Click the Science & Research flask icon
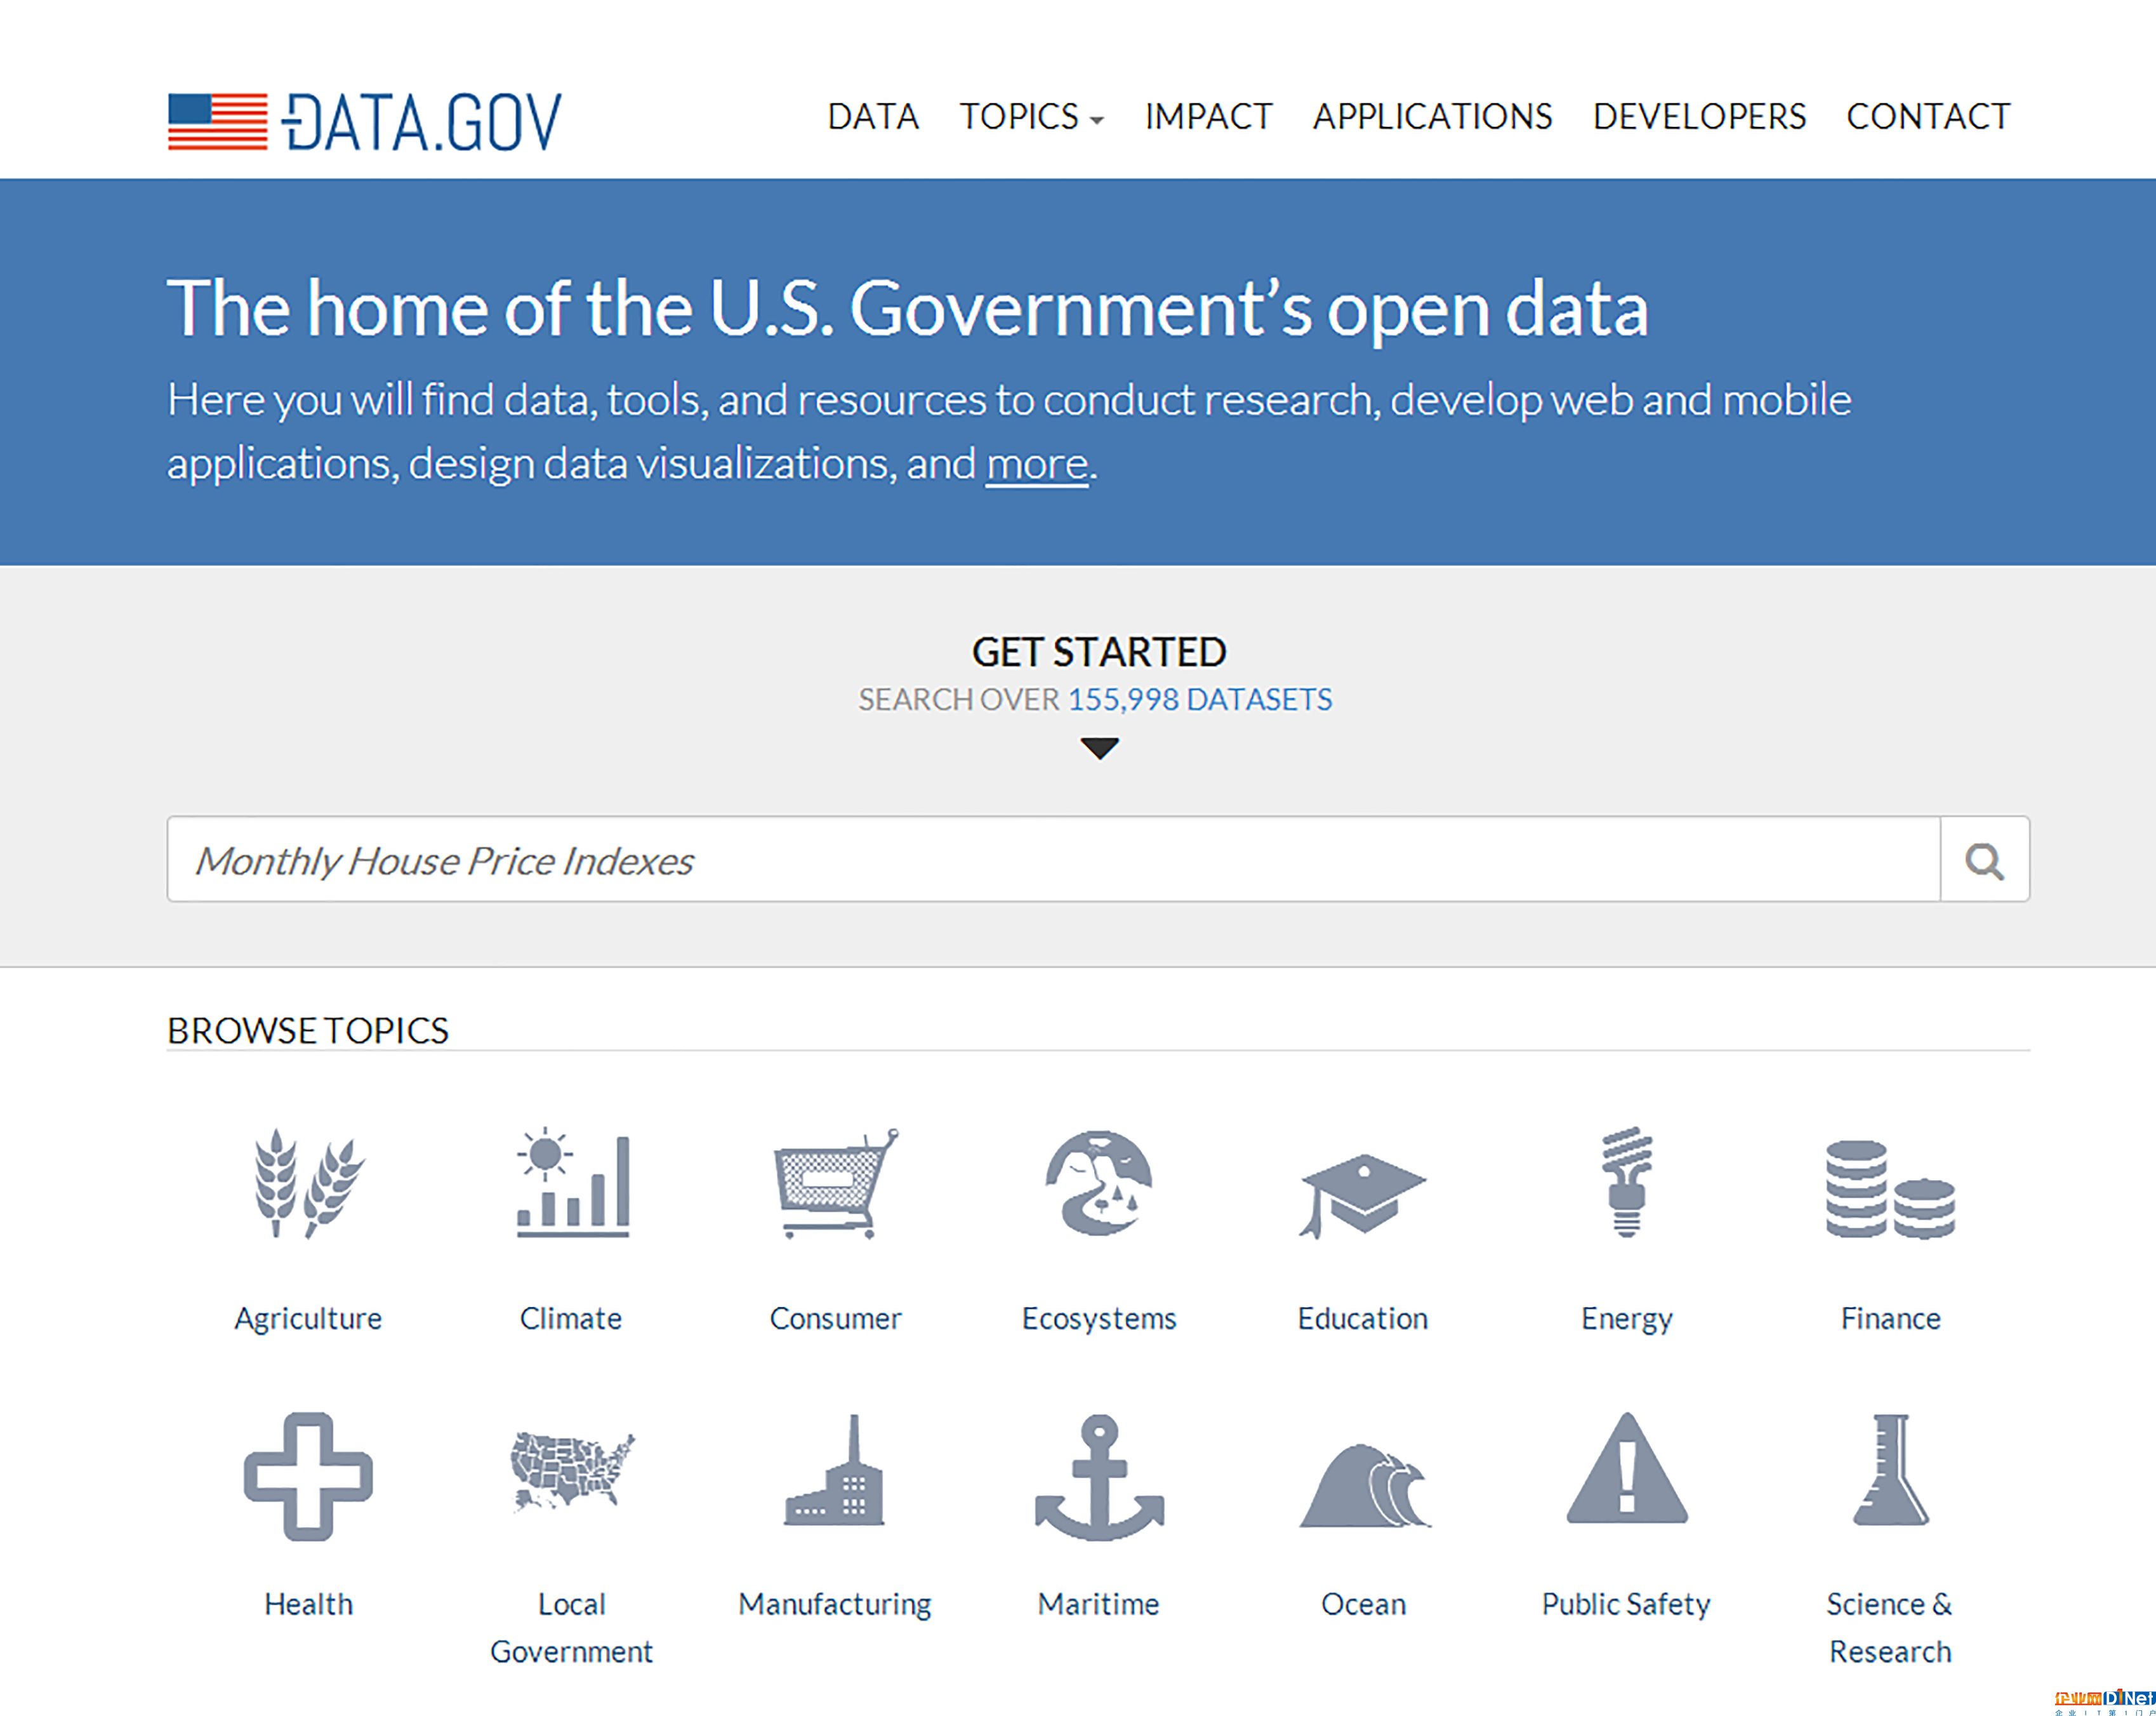The image size is (2156, 1716). (x=1890, y=1469)
